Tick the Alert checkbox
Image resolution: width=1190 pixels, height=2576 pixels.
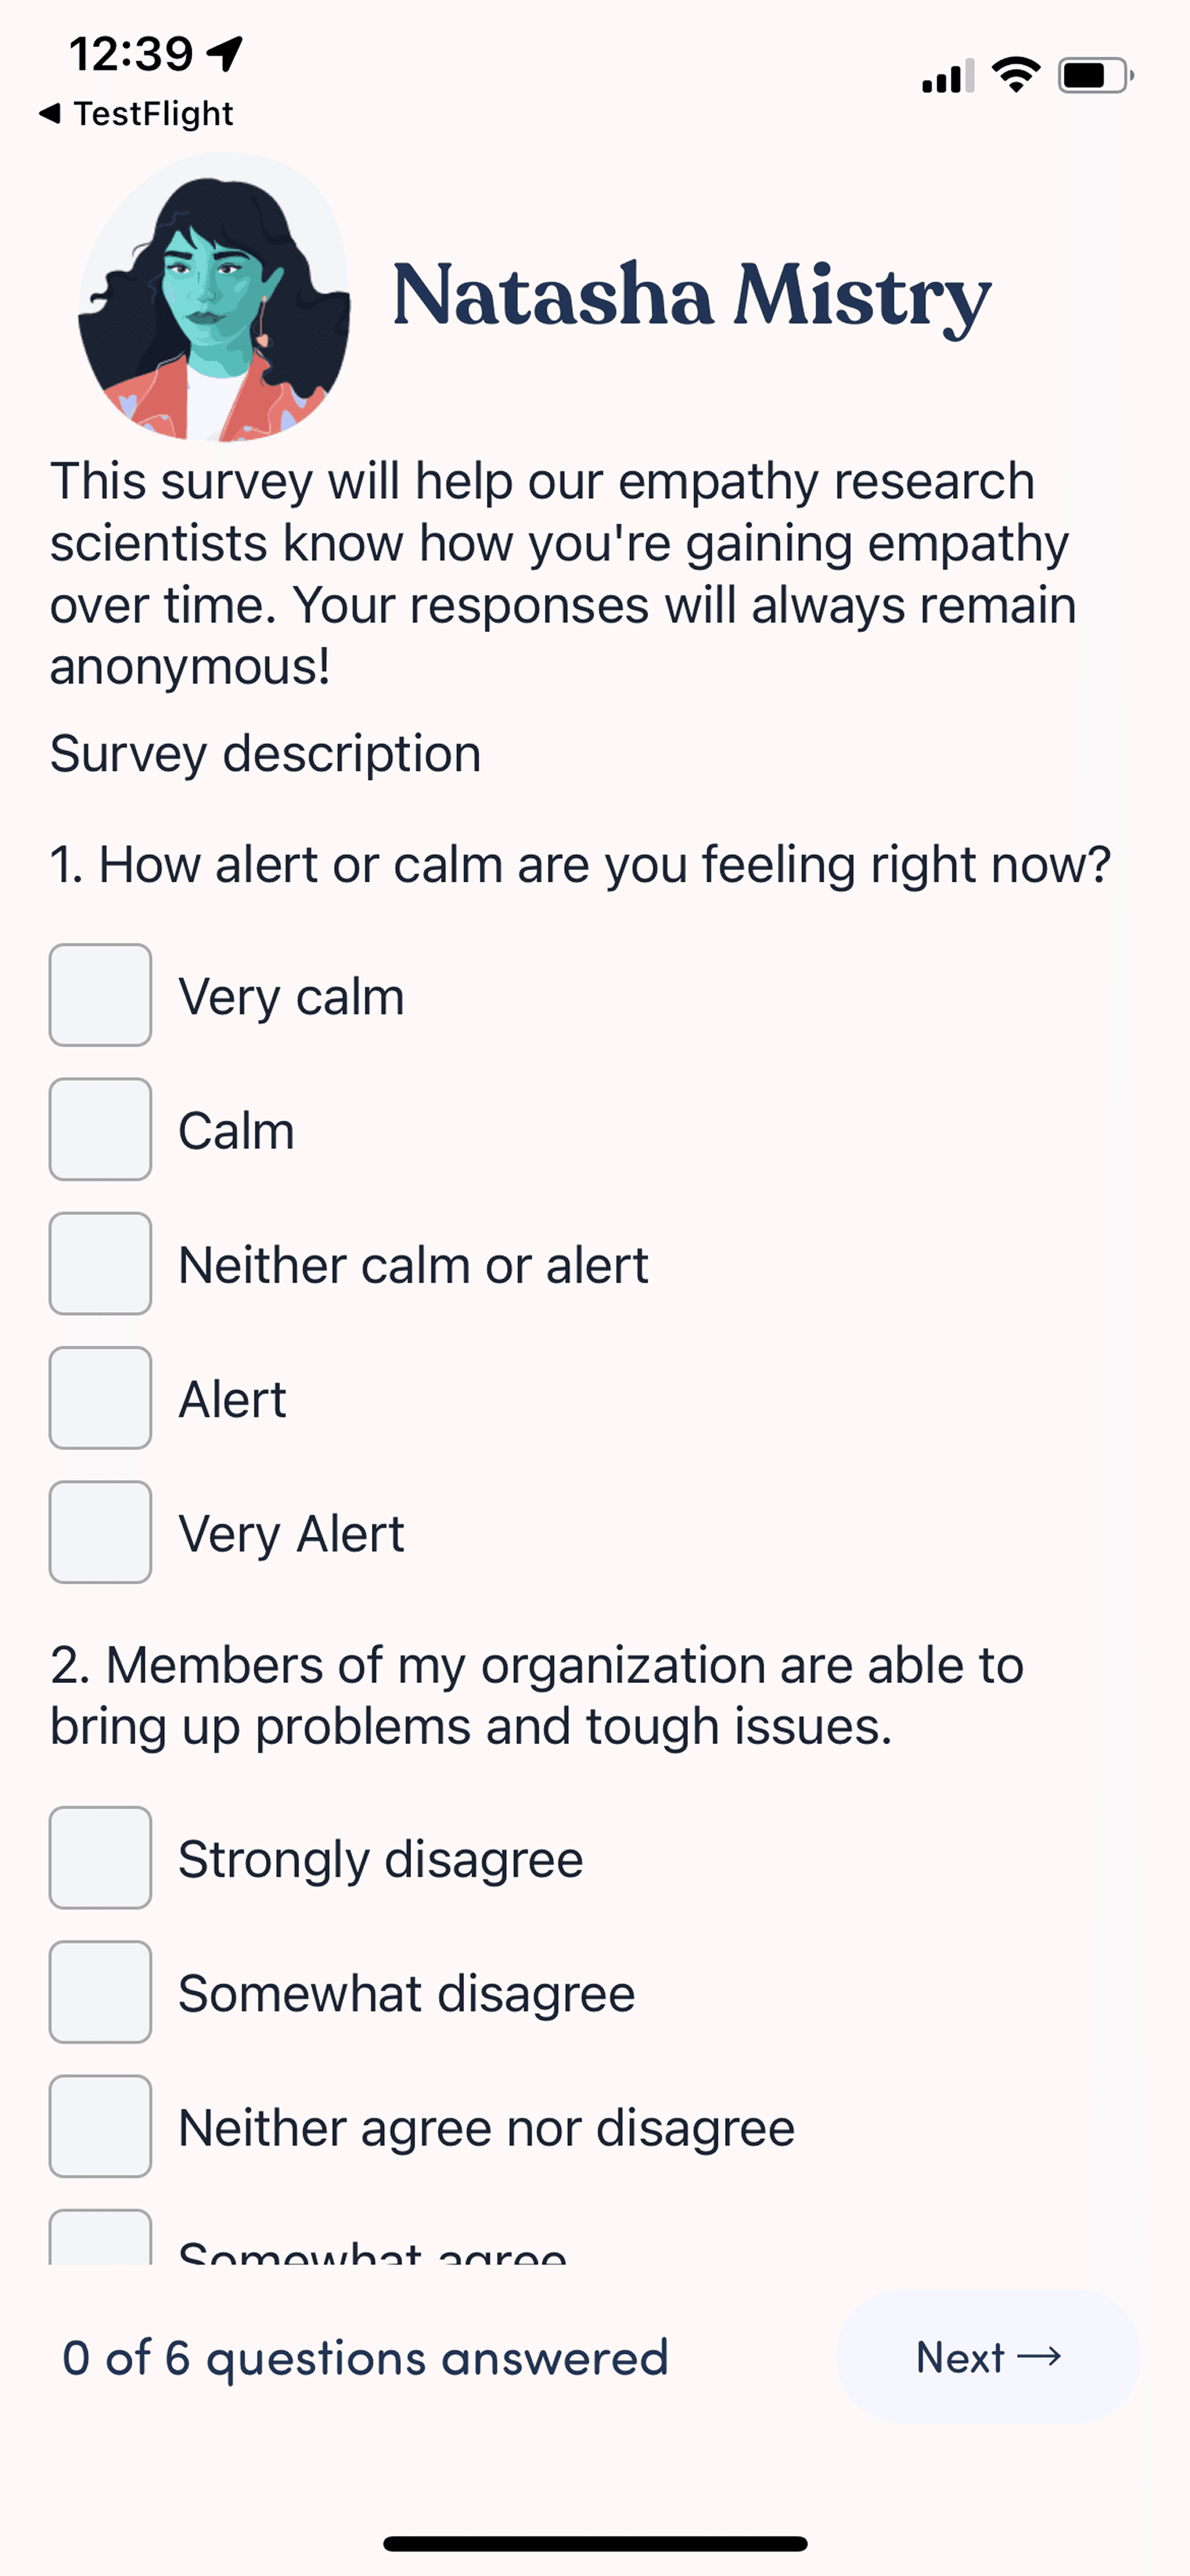point(100,1397)
